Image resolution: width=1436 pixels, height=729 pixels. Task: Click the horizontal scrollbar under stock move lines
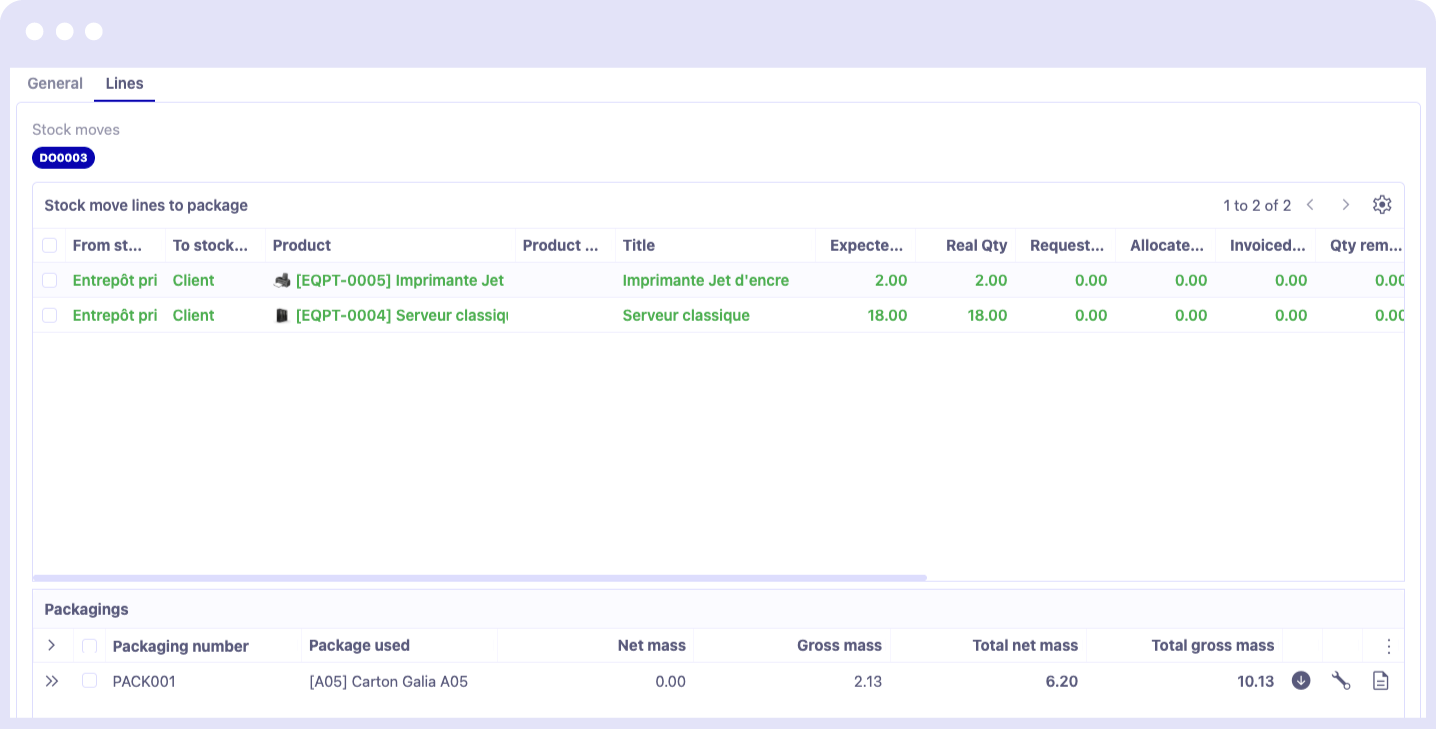click(x=480, y=577)
